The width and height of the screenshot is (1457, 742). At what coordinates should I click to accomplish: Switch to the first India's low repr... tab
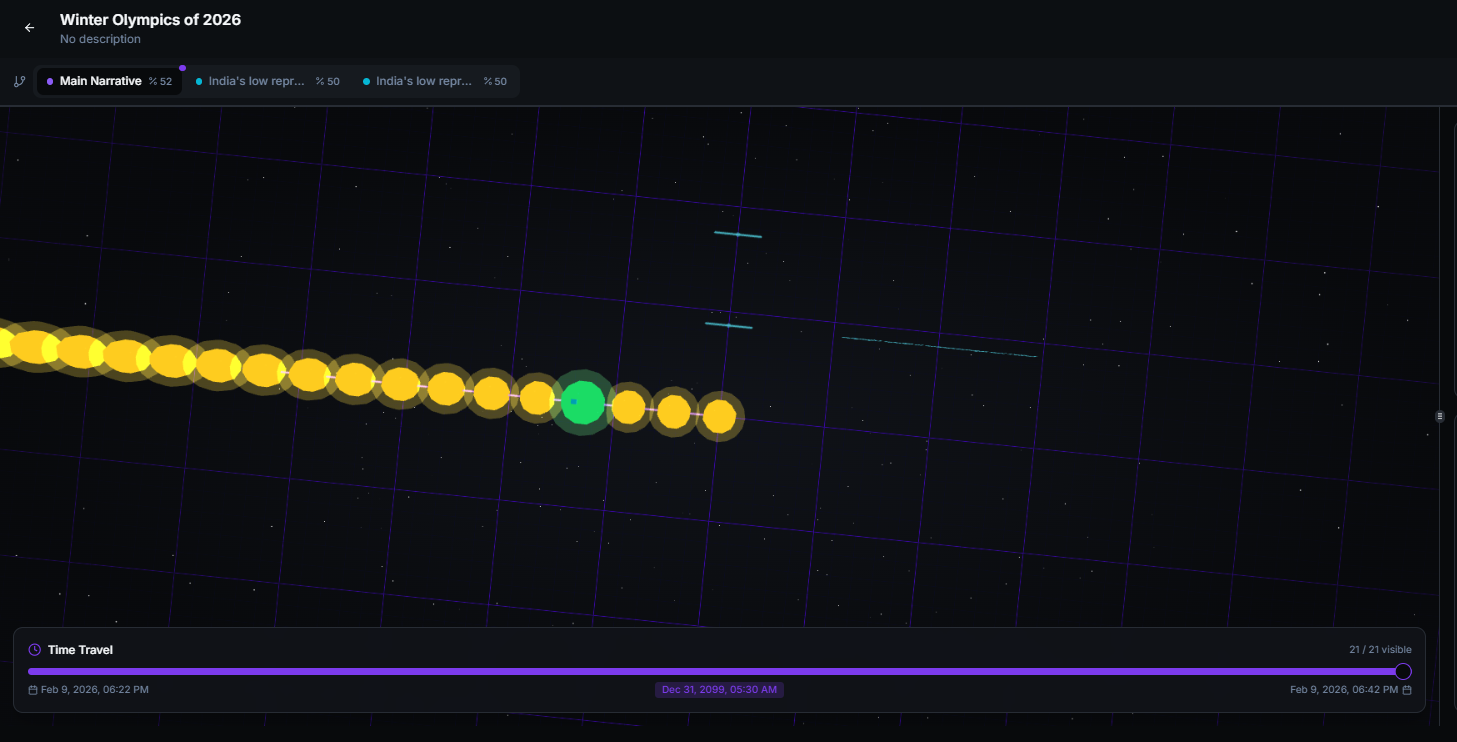[x=267, y=81]
